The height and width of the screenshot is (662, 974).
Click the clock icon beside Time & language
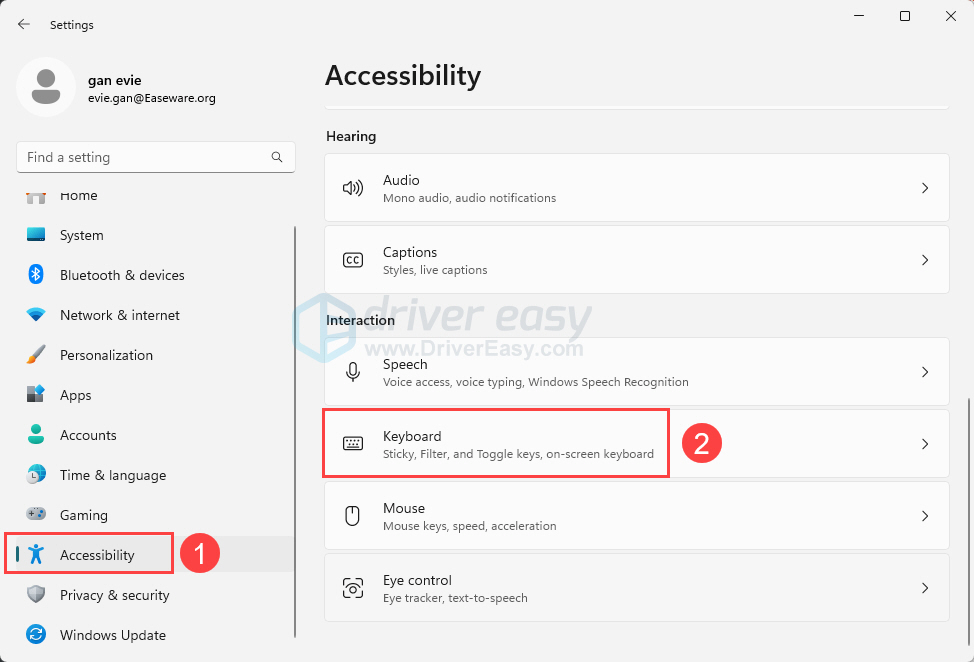(x=35, y=475)
